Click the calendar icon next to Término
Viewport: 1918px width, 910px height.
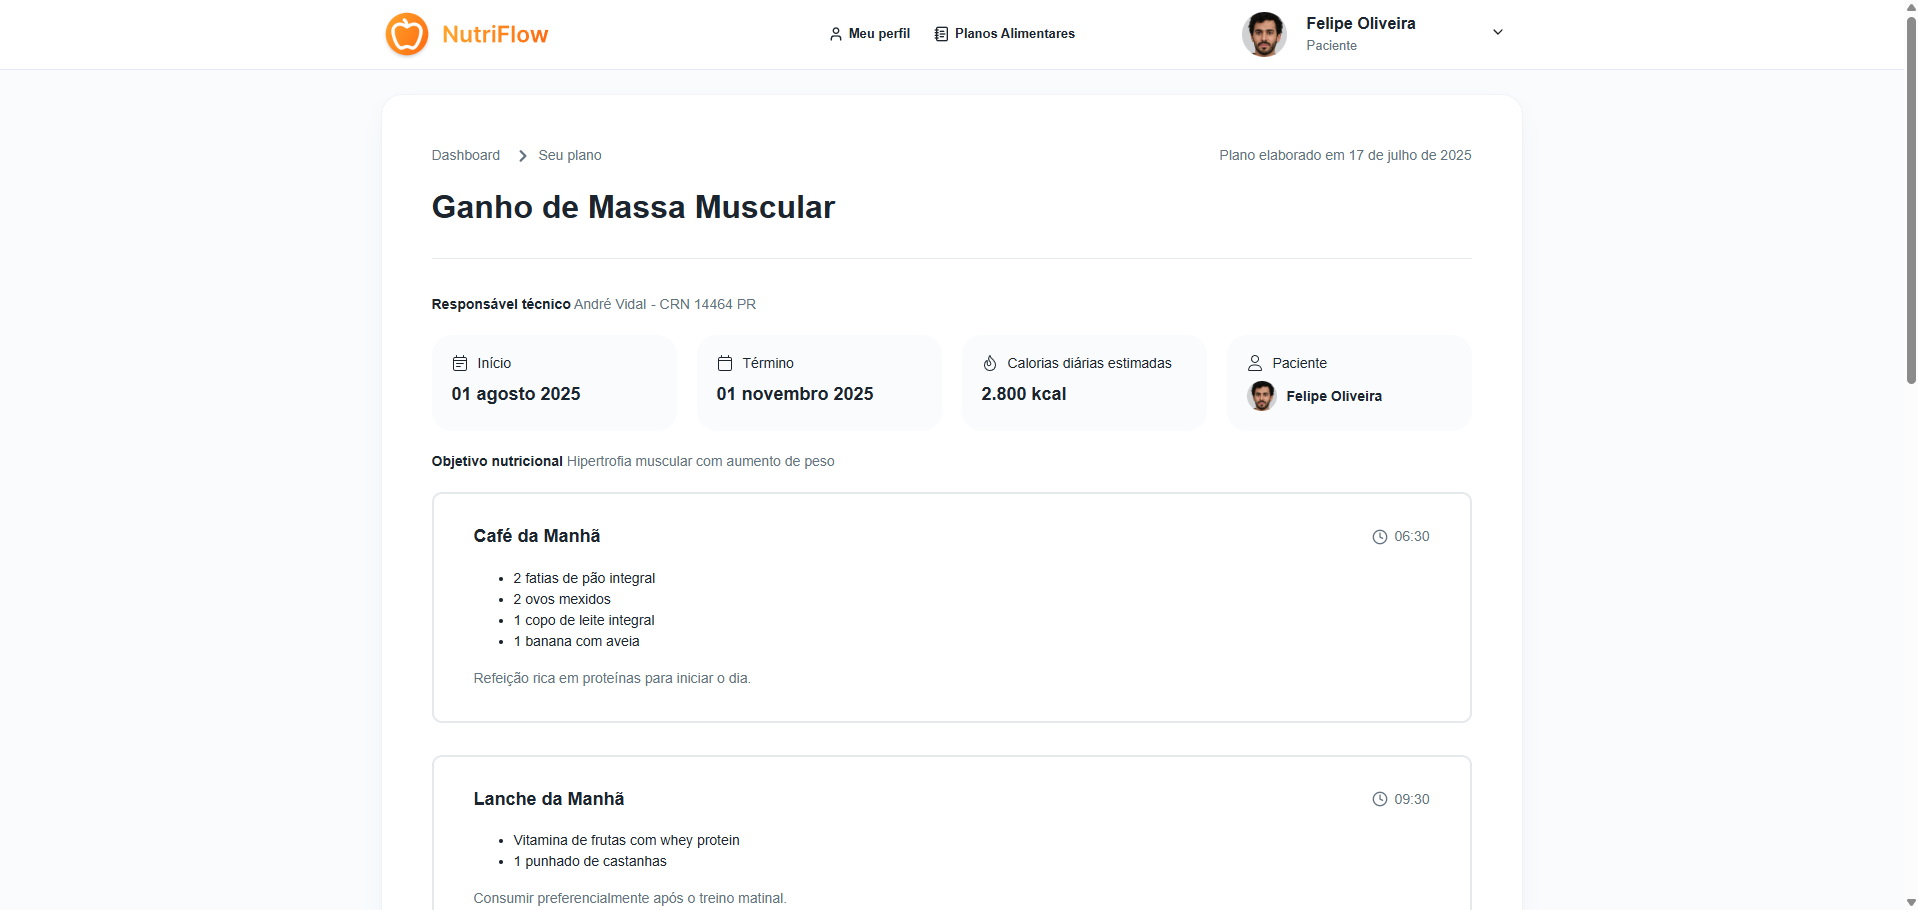tap(725, 363)
